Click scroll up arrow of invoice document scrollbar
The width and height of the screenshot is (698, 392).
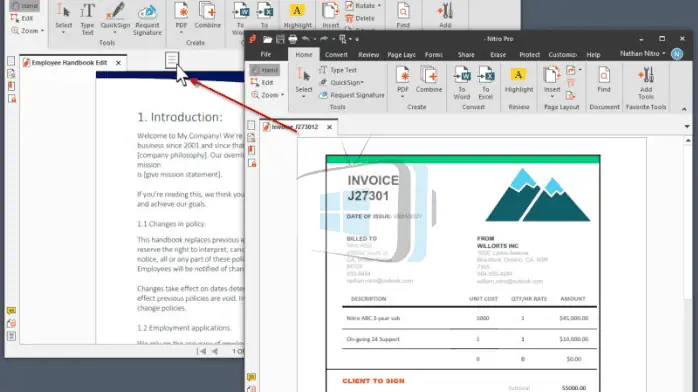tap(688, 141)
